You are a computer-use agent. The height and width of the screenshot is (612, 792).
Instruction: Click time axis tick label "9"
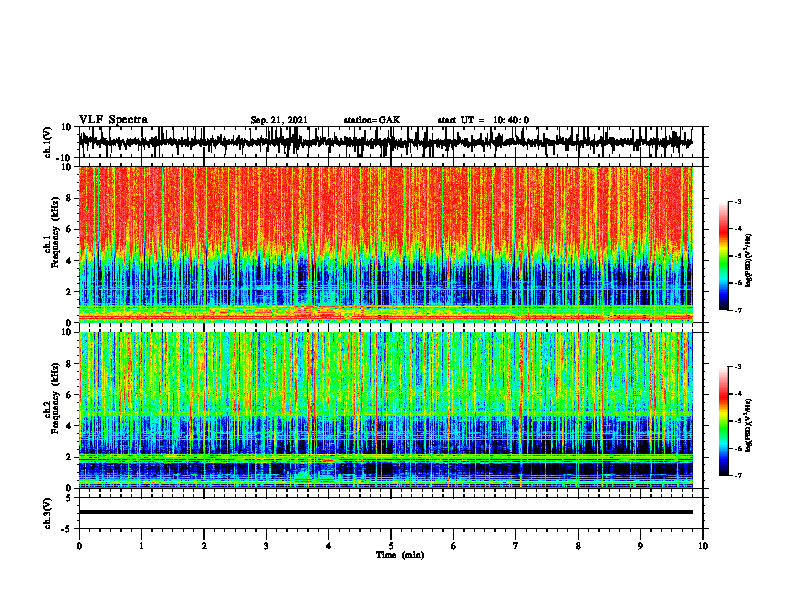(640, 546)
